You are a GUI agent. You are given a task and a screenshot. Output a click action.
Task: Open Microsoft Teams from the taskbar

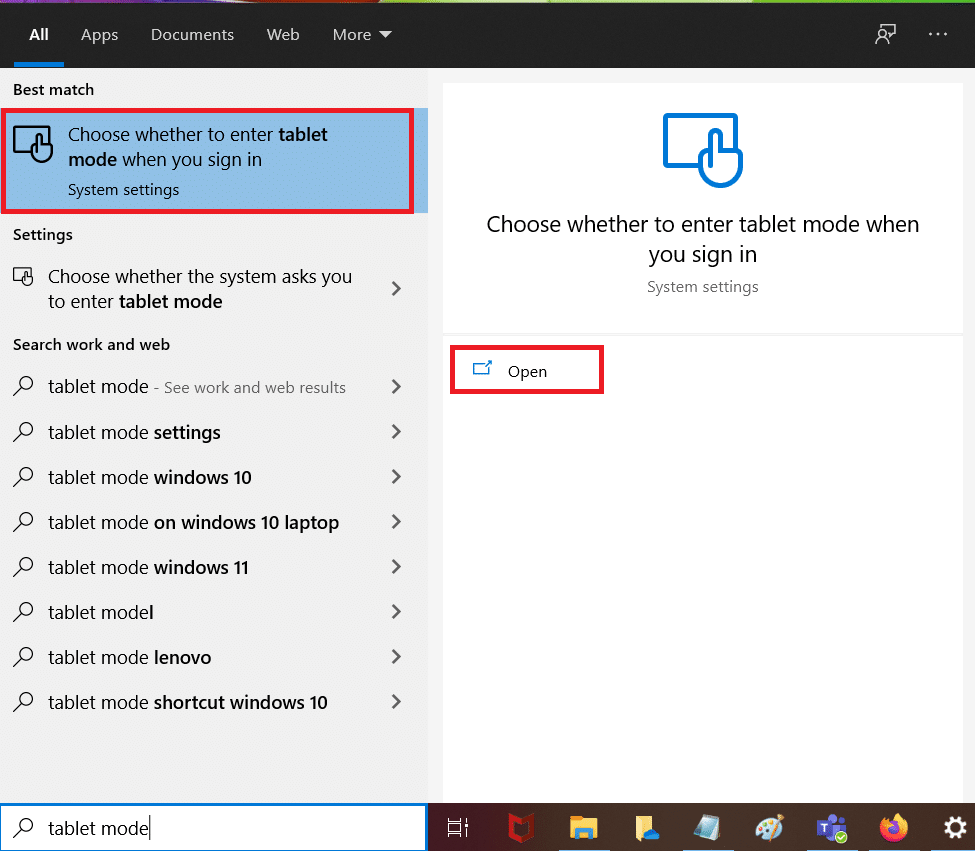click(831, 827)
